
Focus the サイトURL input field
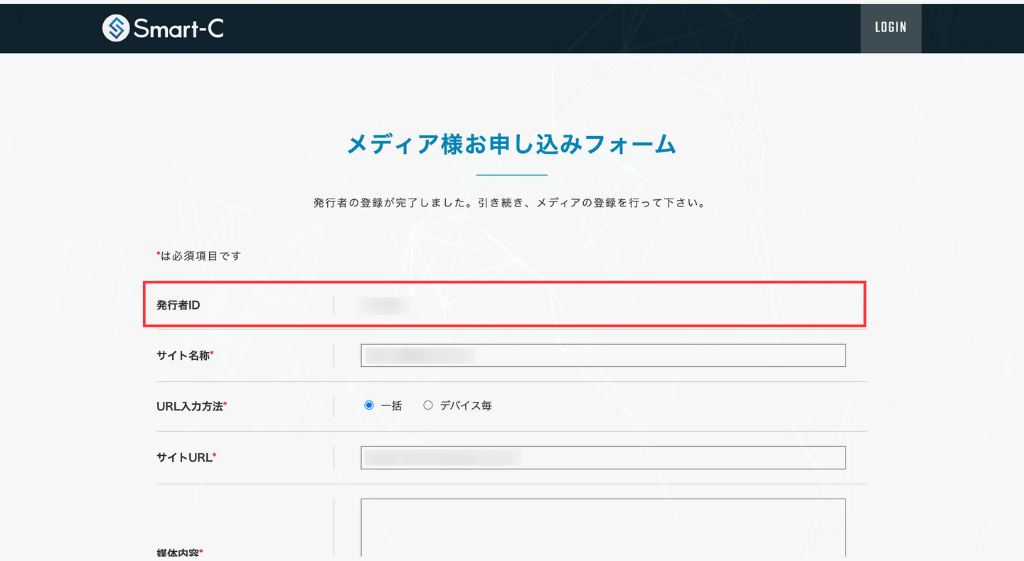tap(603, 458)
